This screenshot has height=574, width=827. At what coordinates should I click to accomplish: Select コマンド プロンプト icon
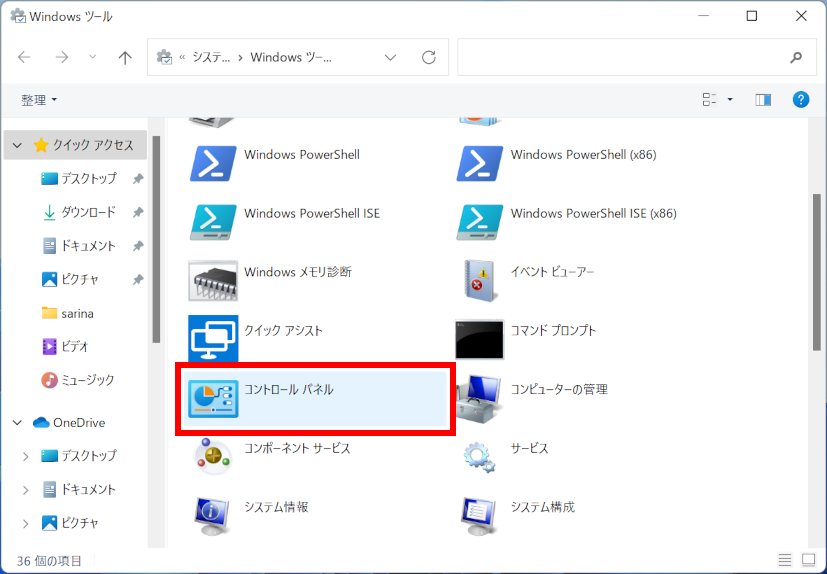point(479,339)
